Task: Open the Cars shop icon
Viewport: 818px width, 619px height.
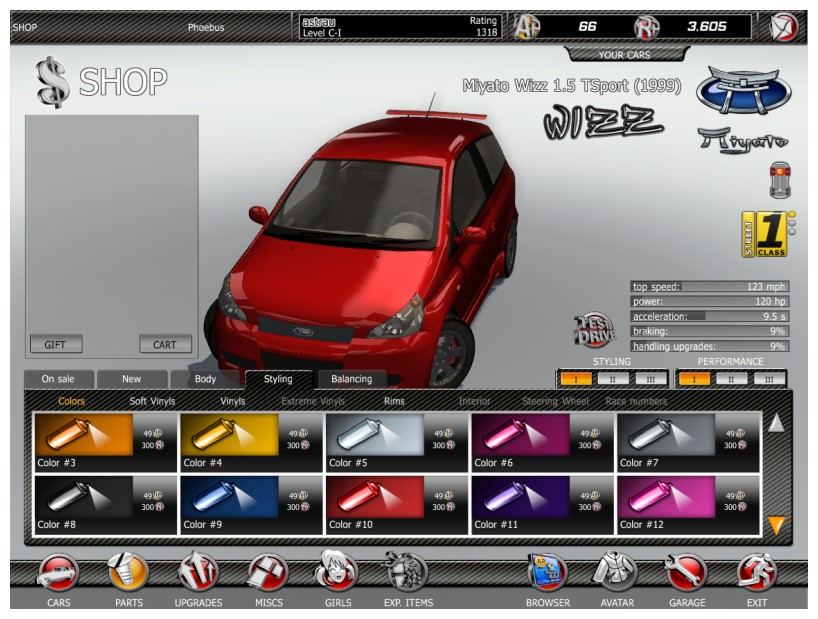Action: point(58,575)
